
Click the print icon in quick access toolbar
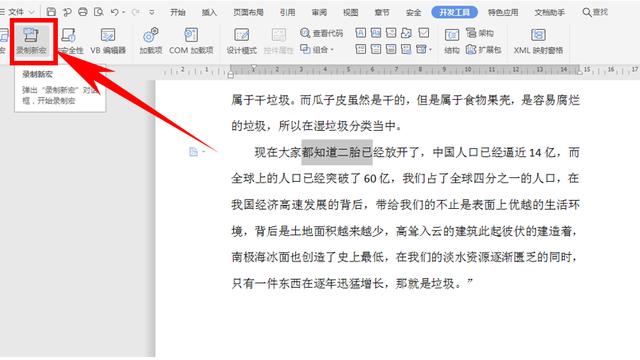83,12
